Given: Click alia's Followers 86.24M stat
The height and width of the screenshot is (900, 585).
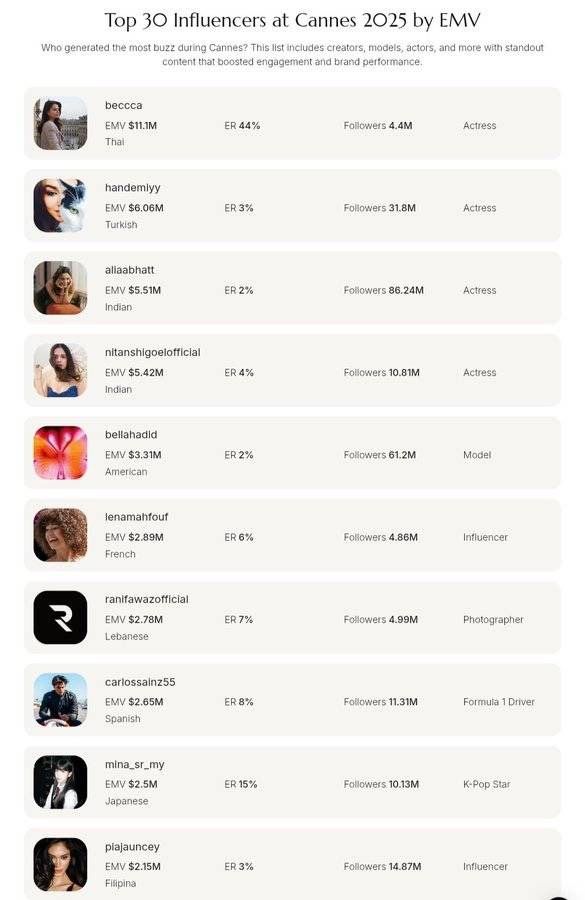Looking at the screenshot, I should tap(383, 290).
